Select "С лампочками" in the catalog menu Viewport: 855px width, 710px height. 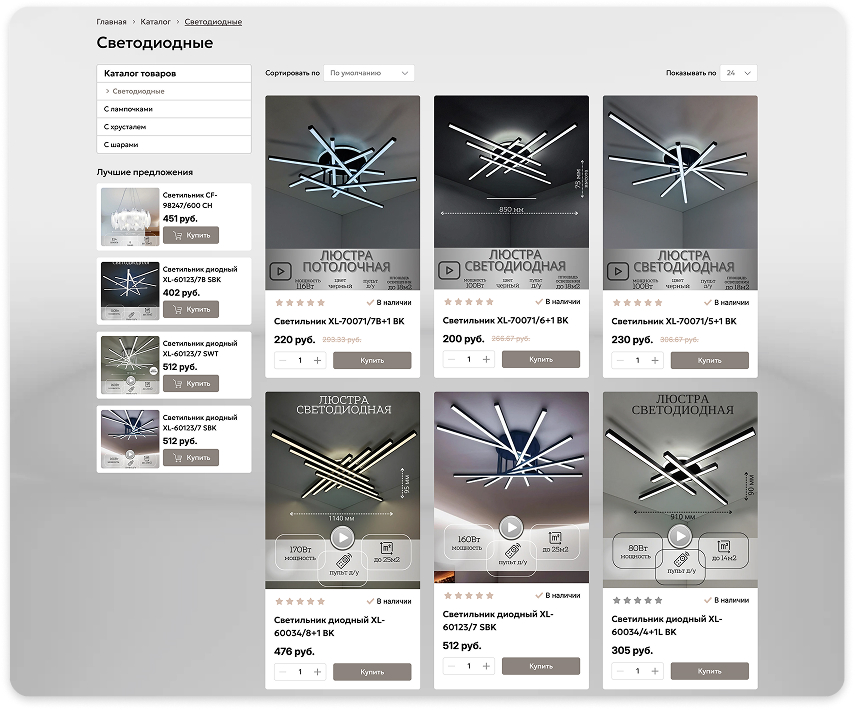(x=129, y=109)
